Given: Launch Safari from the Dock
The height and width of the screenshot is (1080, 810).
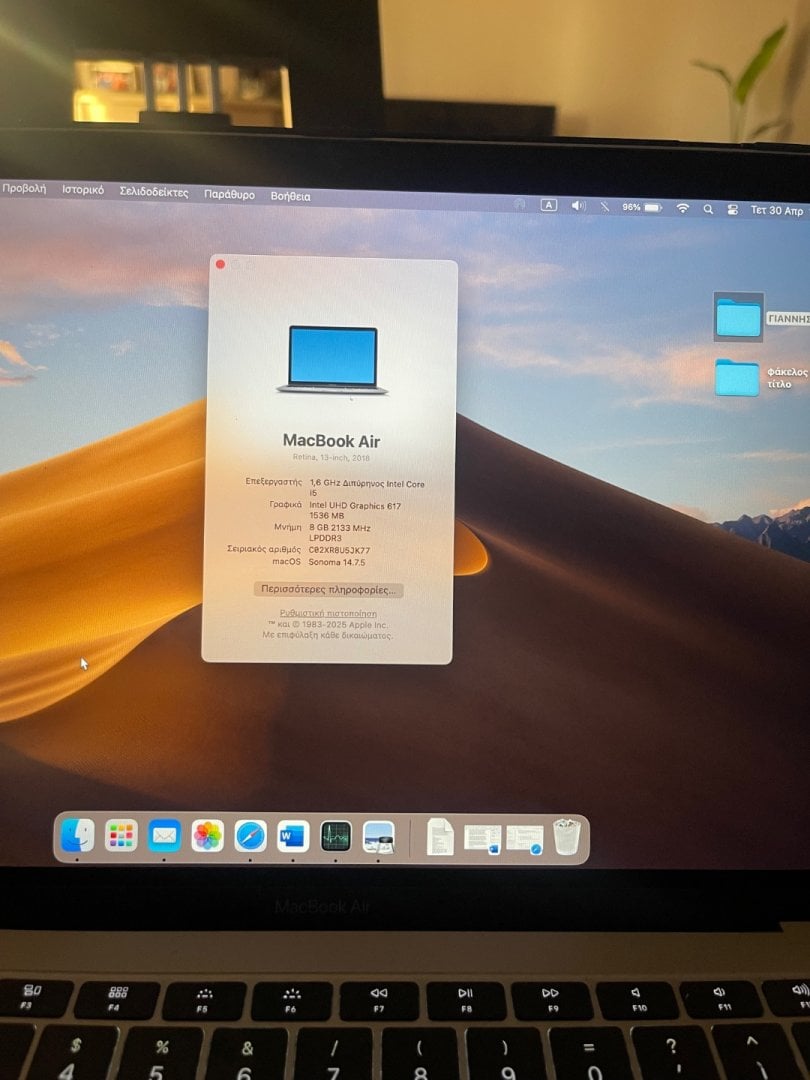Looking at the screenshot, I should pyautogui.click(x=250, y=836).
